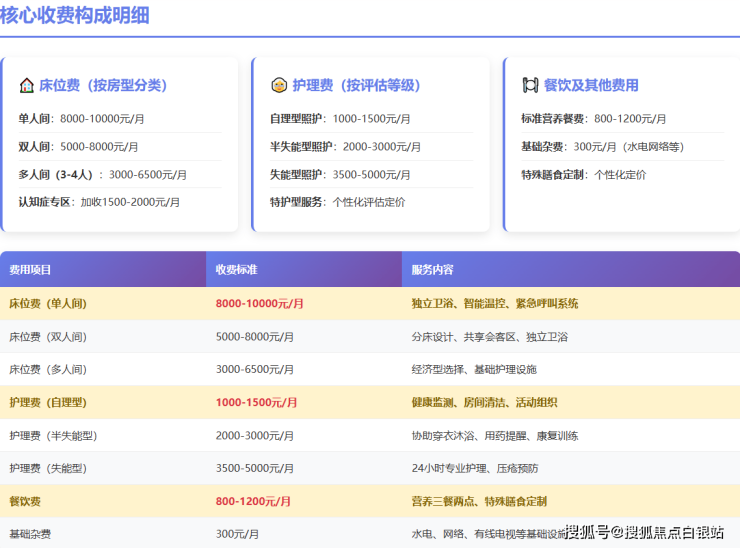Click the house icon beside 床位费 heading
Screen dimensions: 740x548
[27, 86]
